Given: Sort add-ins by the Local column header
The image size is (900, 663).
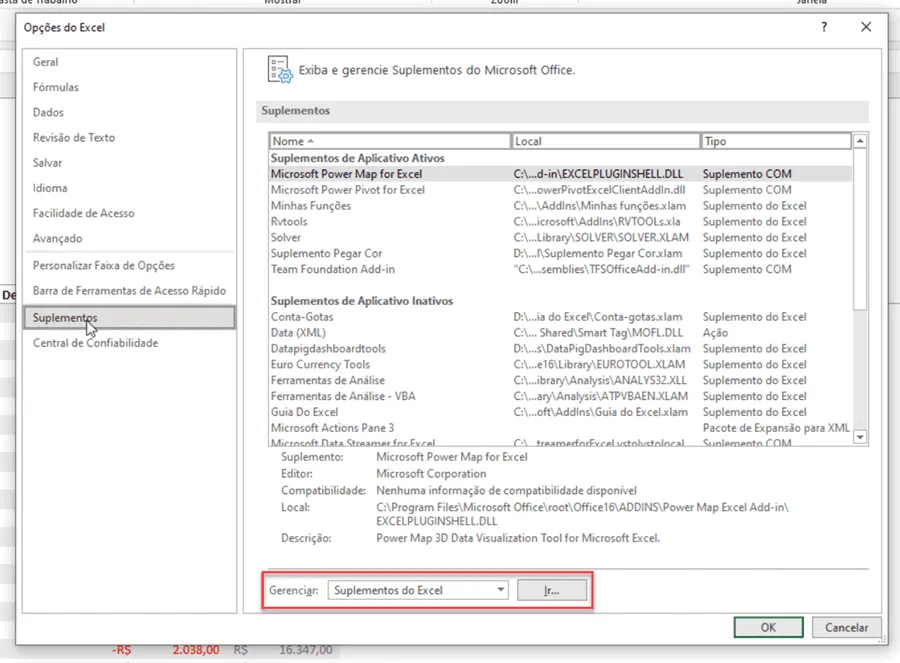Looking at the screenshot, I should (x=606, y=141).
